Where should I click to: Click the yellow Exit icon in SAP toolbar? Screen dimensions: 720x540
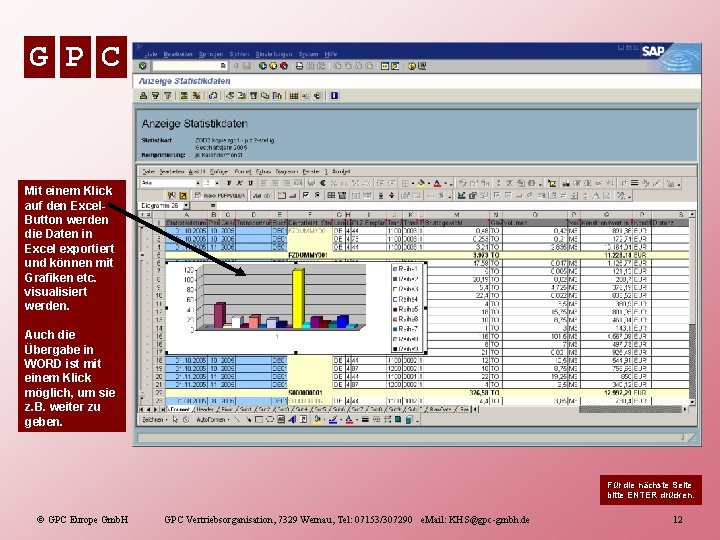coord(273,66)
